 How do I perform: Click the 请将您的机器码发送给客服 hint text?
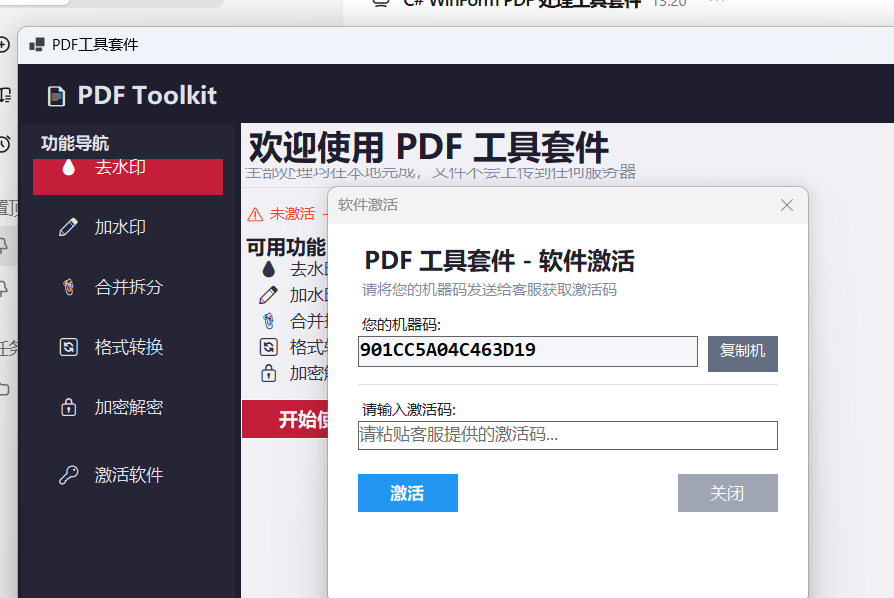coord(489,290)
